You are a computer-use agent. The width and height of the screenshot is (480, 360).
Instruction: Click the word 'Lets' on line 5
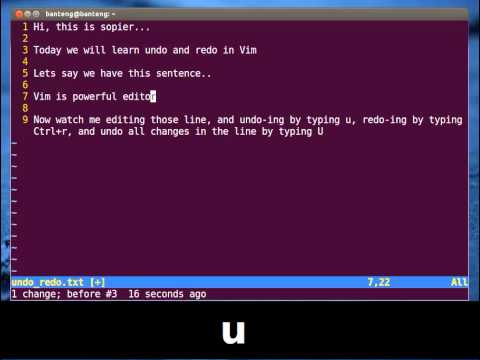point(44,73)
